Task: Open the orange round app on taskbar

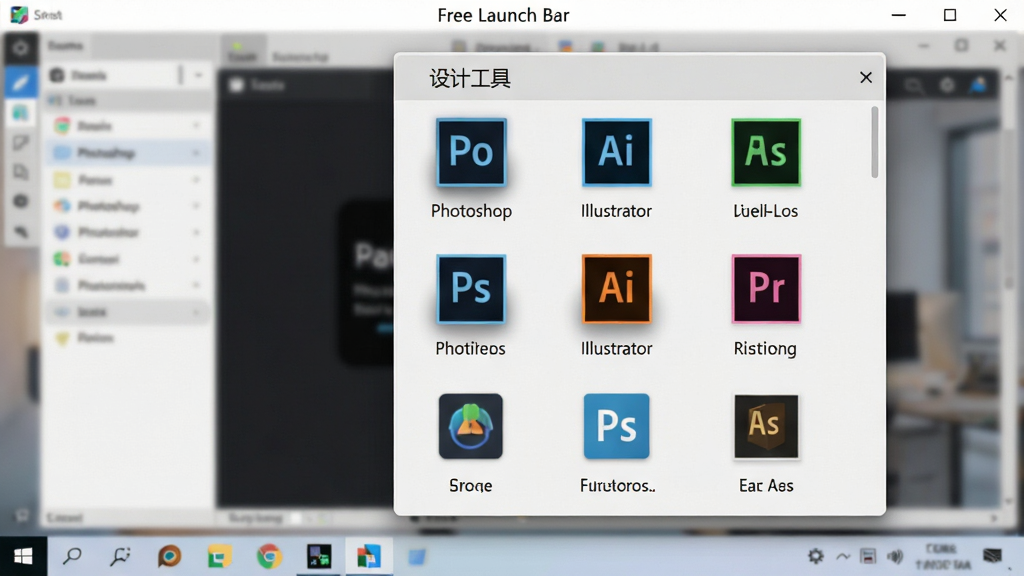Action: pos(170,556)
